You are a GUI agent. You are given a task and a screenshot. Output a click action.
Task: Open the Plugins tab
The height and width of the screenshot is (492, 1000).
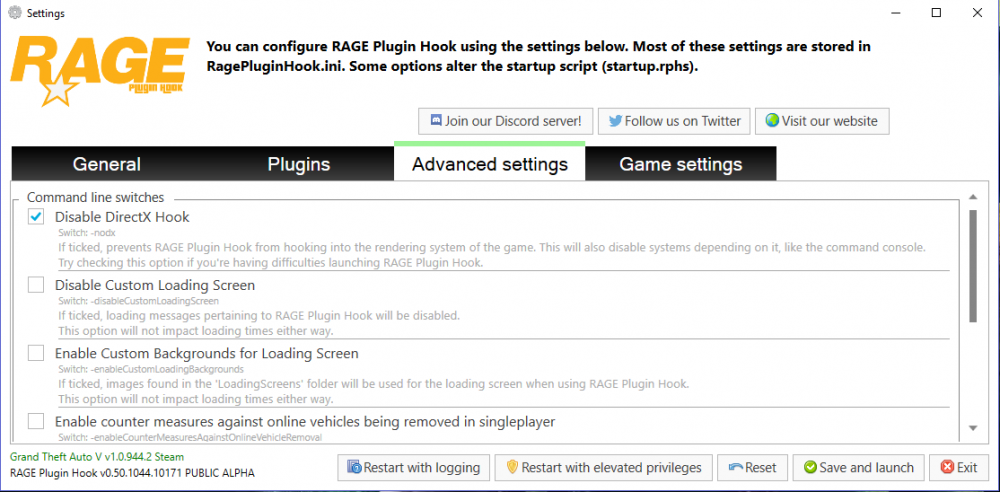pos(301,164)
